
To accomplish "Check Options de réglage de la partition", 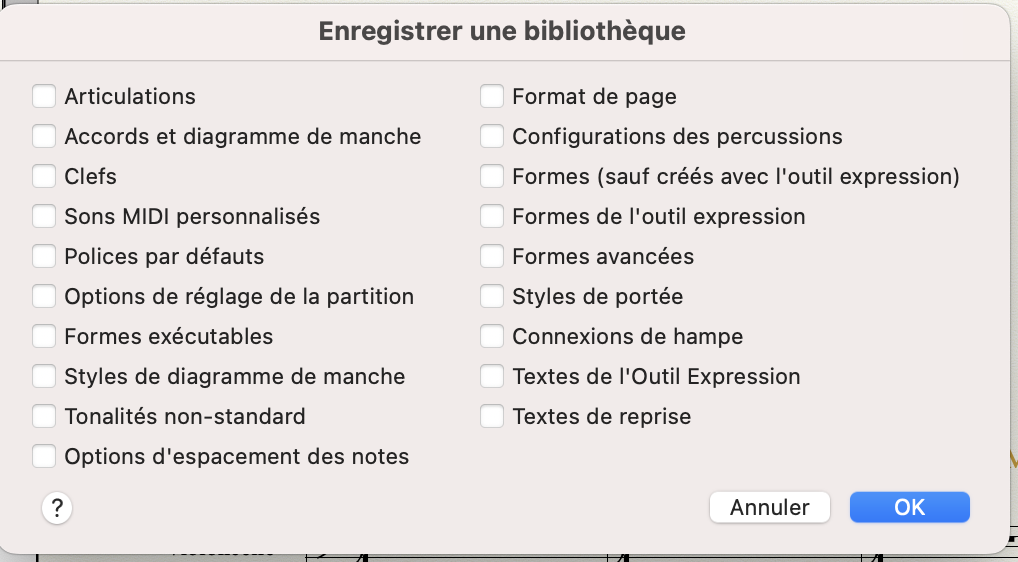I will 44,297.
